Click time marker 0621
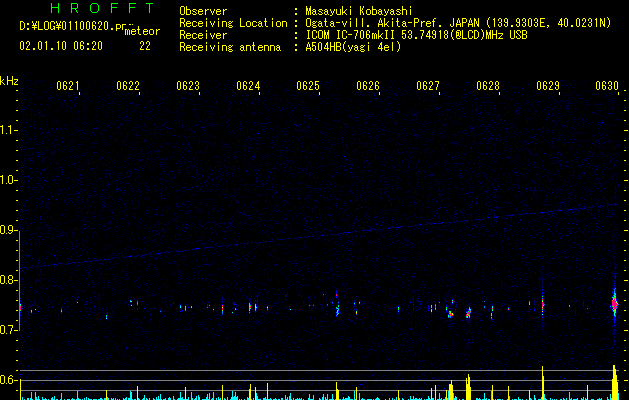Image resolution: width=629 pixels, height=400 pixels. coord(67,86)
